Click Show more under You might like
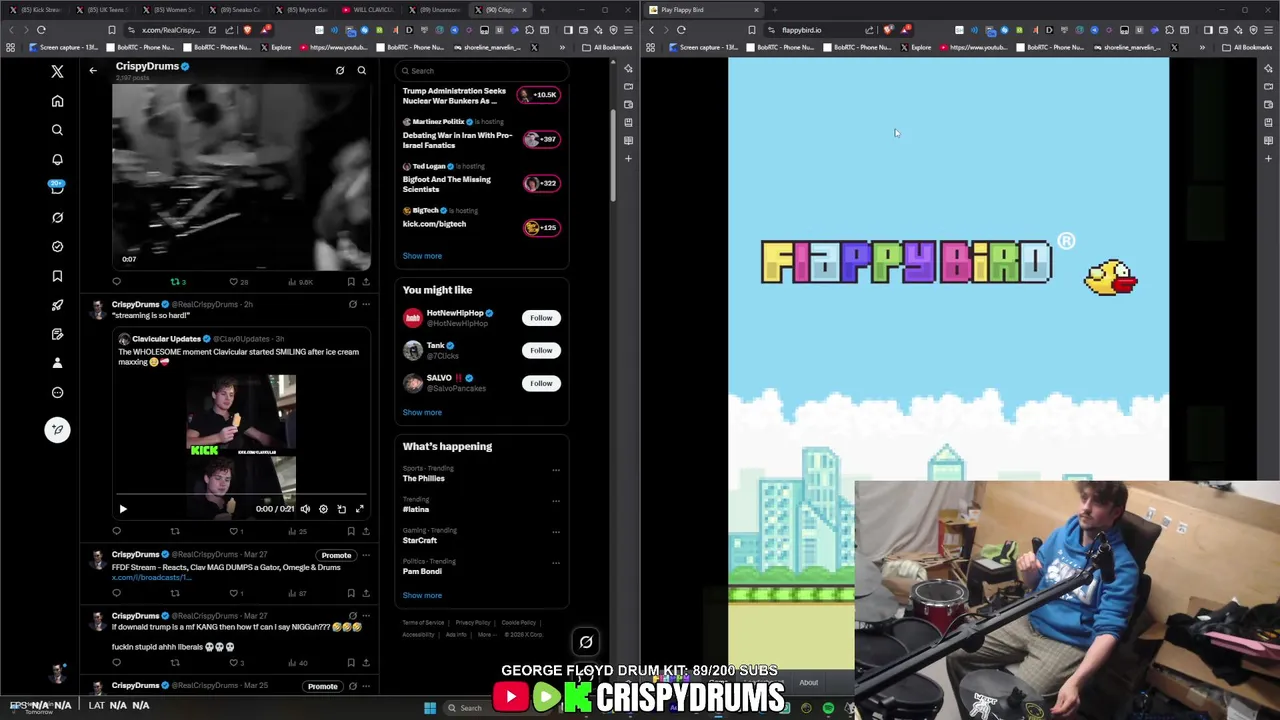The width and height of the screenshot is (1280, 720). 422,412
